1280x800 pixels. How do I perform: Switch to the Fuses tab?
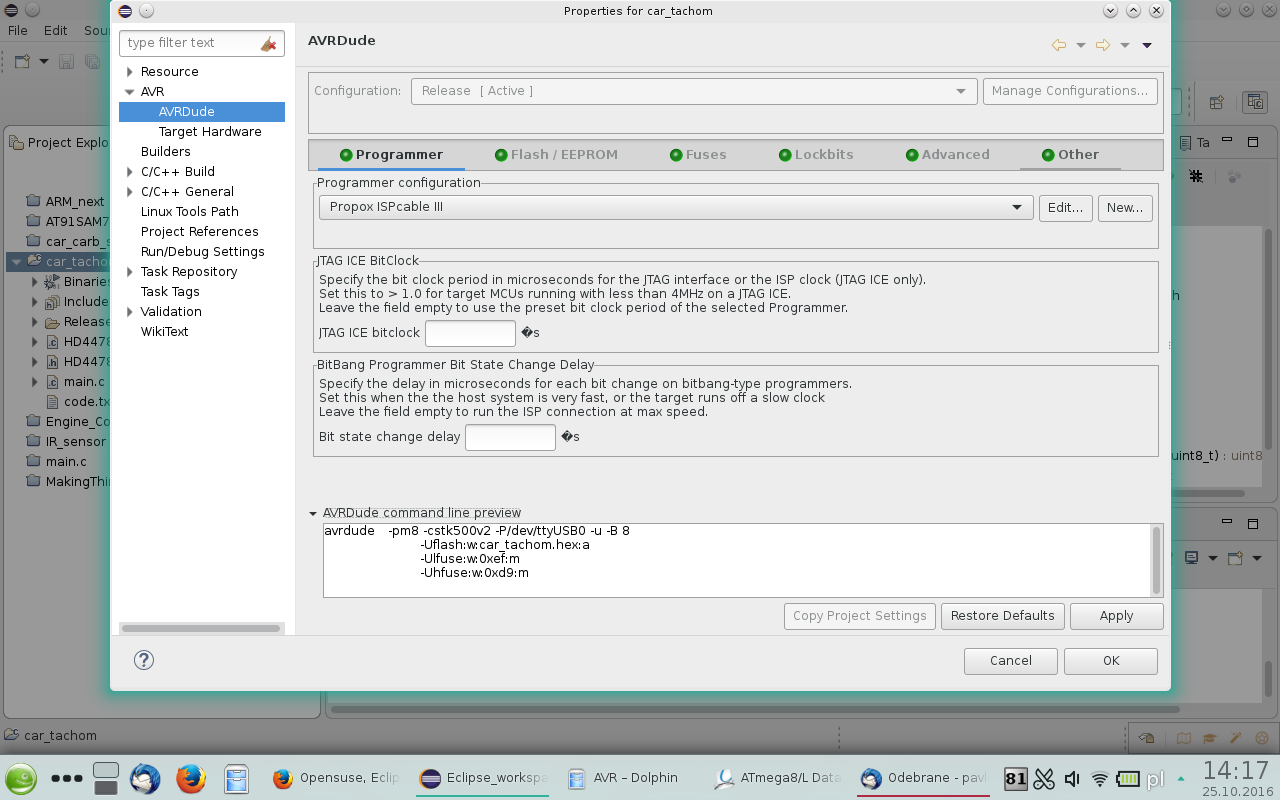[698, 155]
